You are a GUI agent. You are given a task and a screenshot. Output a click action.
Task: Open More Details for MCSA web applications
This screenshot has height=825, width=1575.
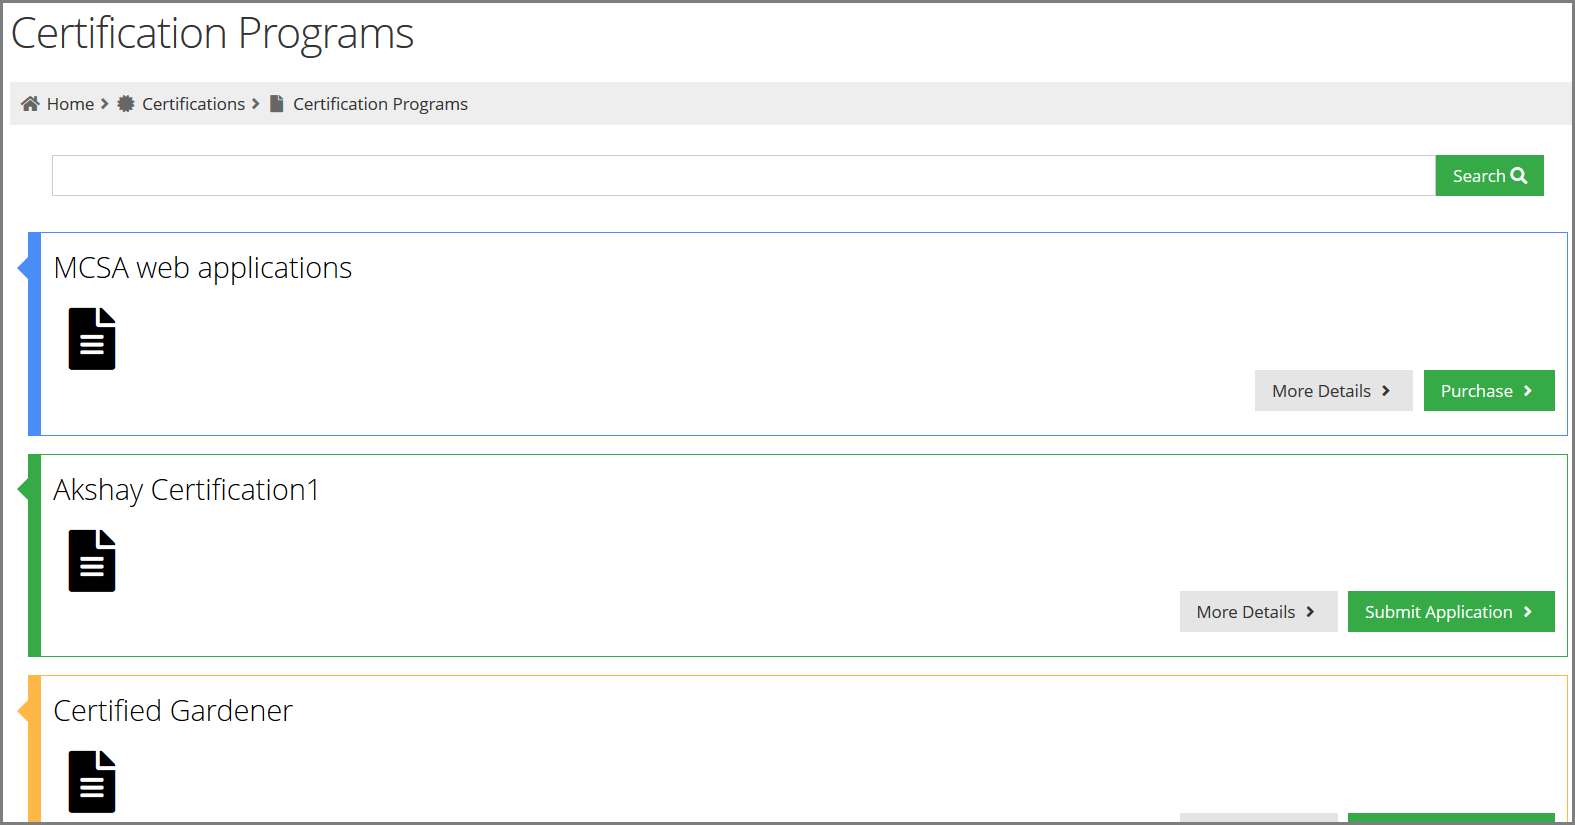[1334, 391]
